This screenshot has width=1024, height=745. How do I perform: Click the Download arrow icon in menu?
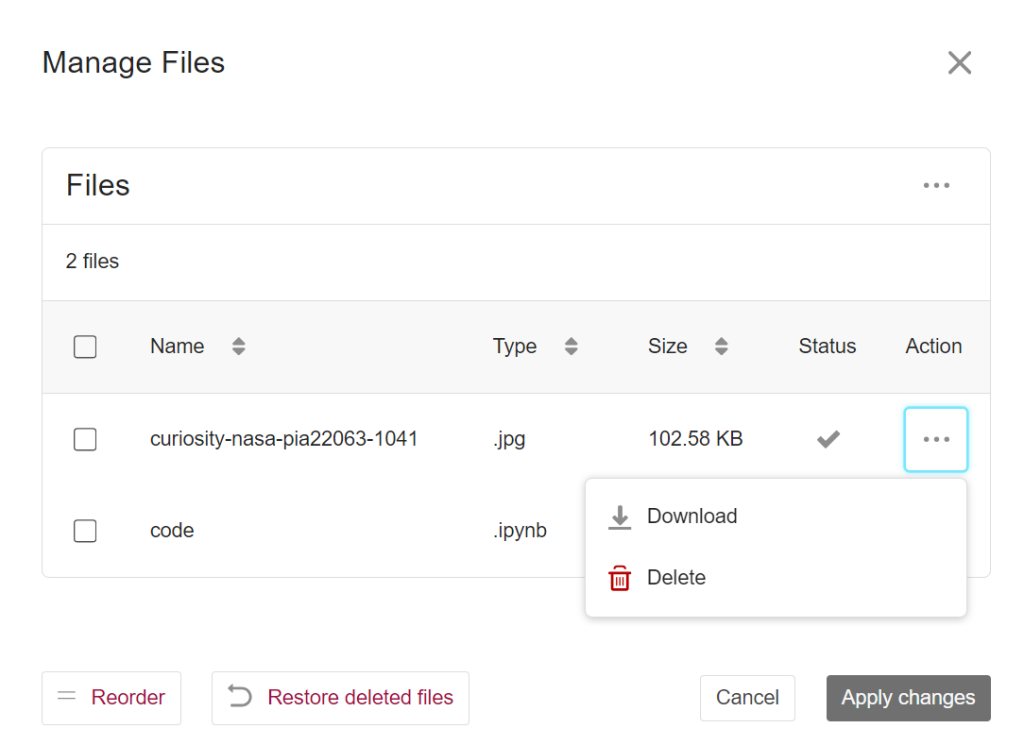[620, 516]
